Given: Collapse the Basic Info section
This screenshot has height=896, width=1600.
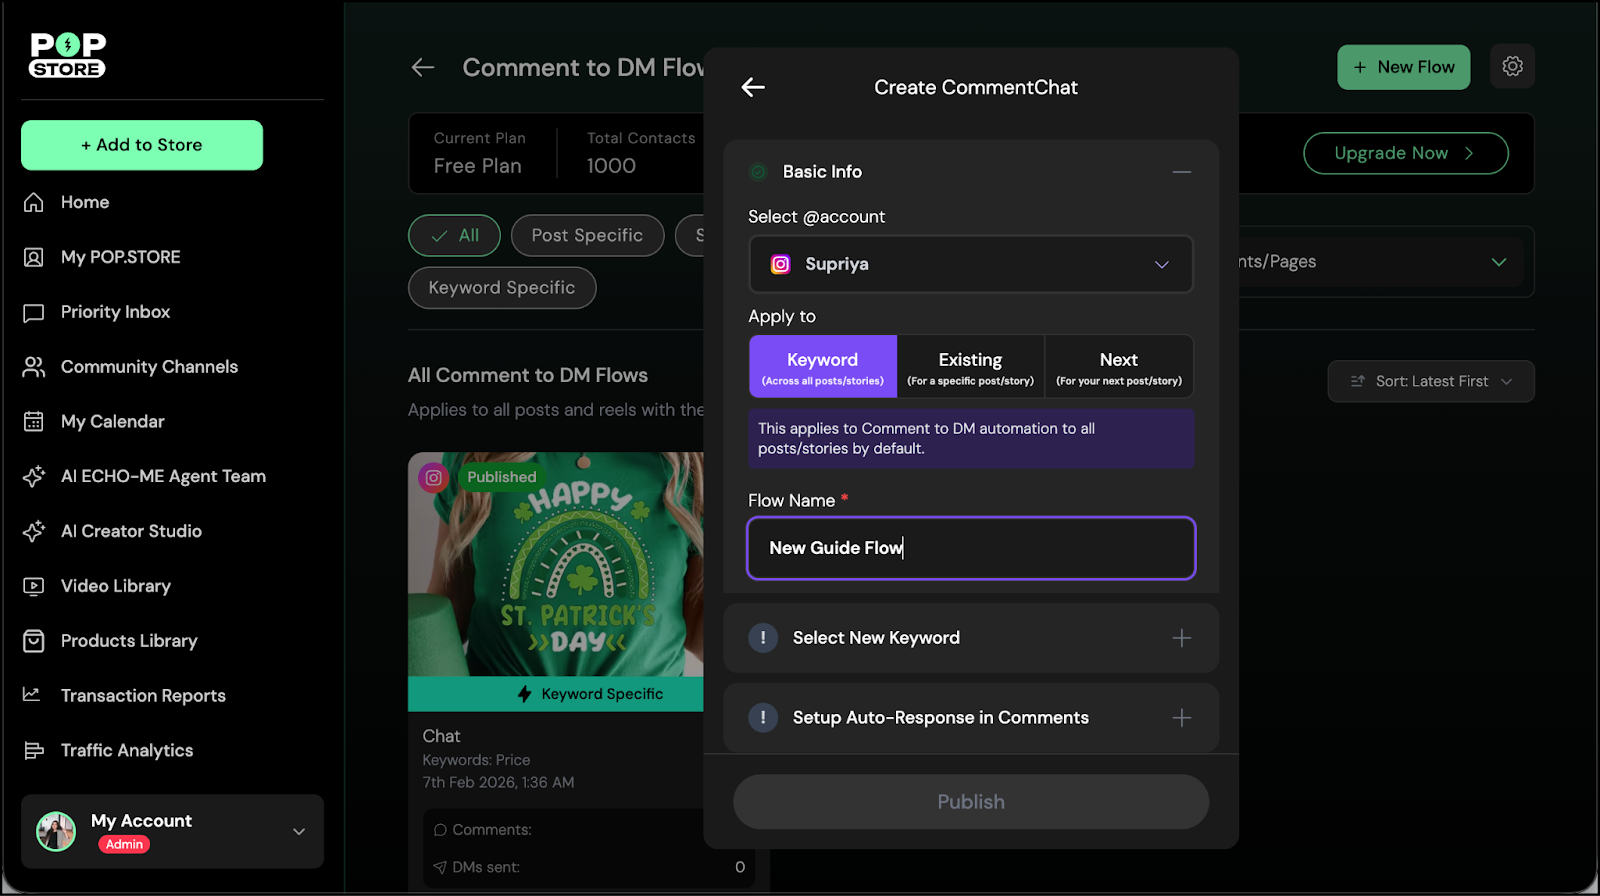Looking at the screenshot, I should pyautogui.click(x=1181, y=172).
